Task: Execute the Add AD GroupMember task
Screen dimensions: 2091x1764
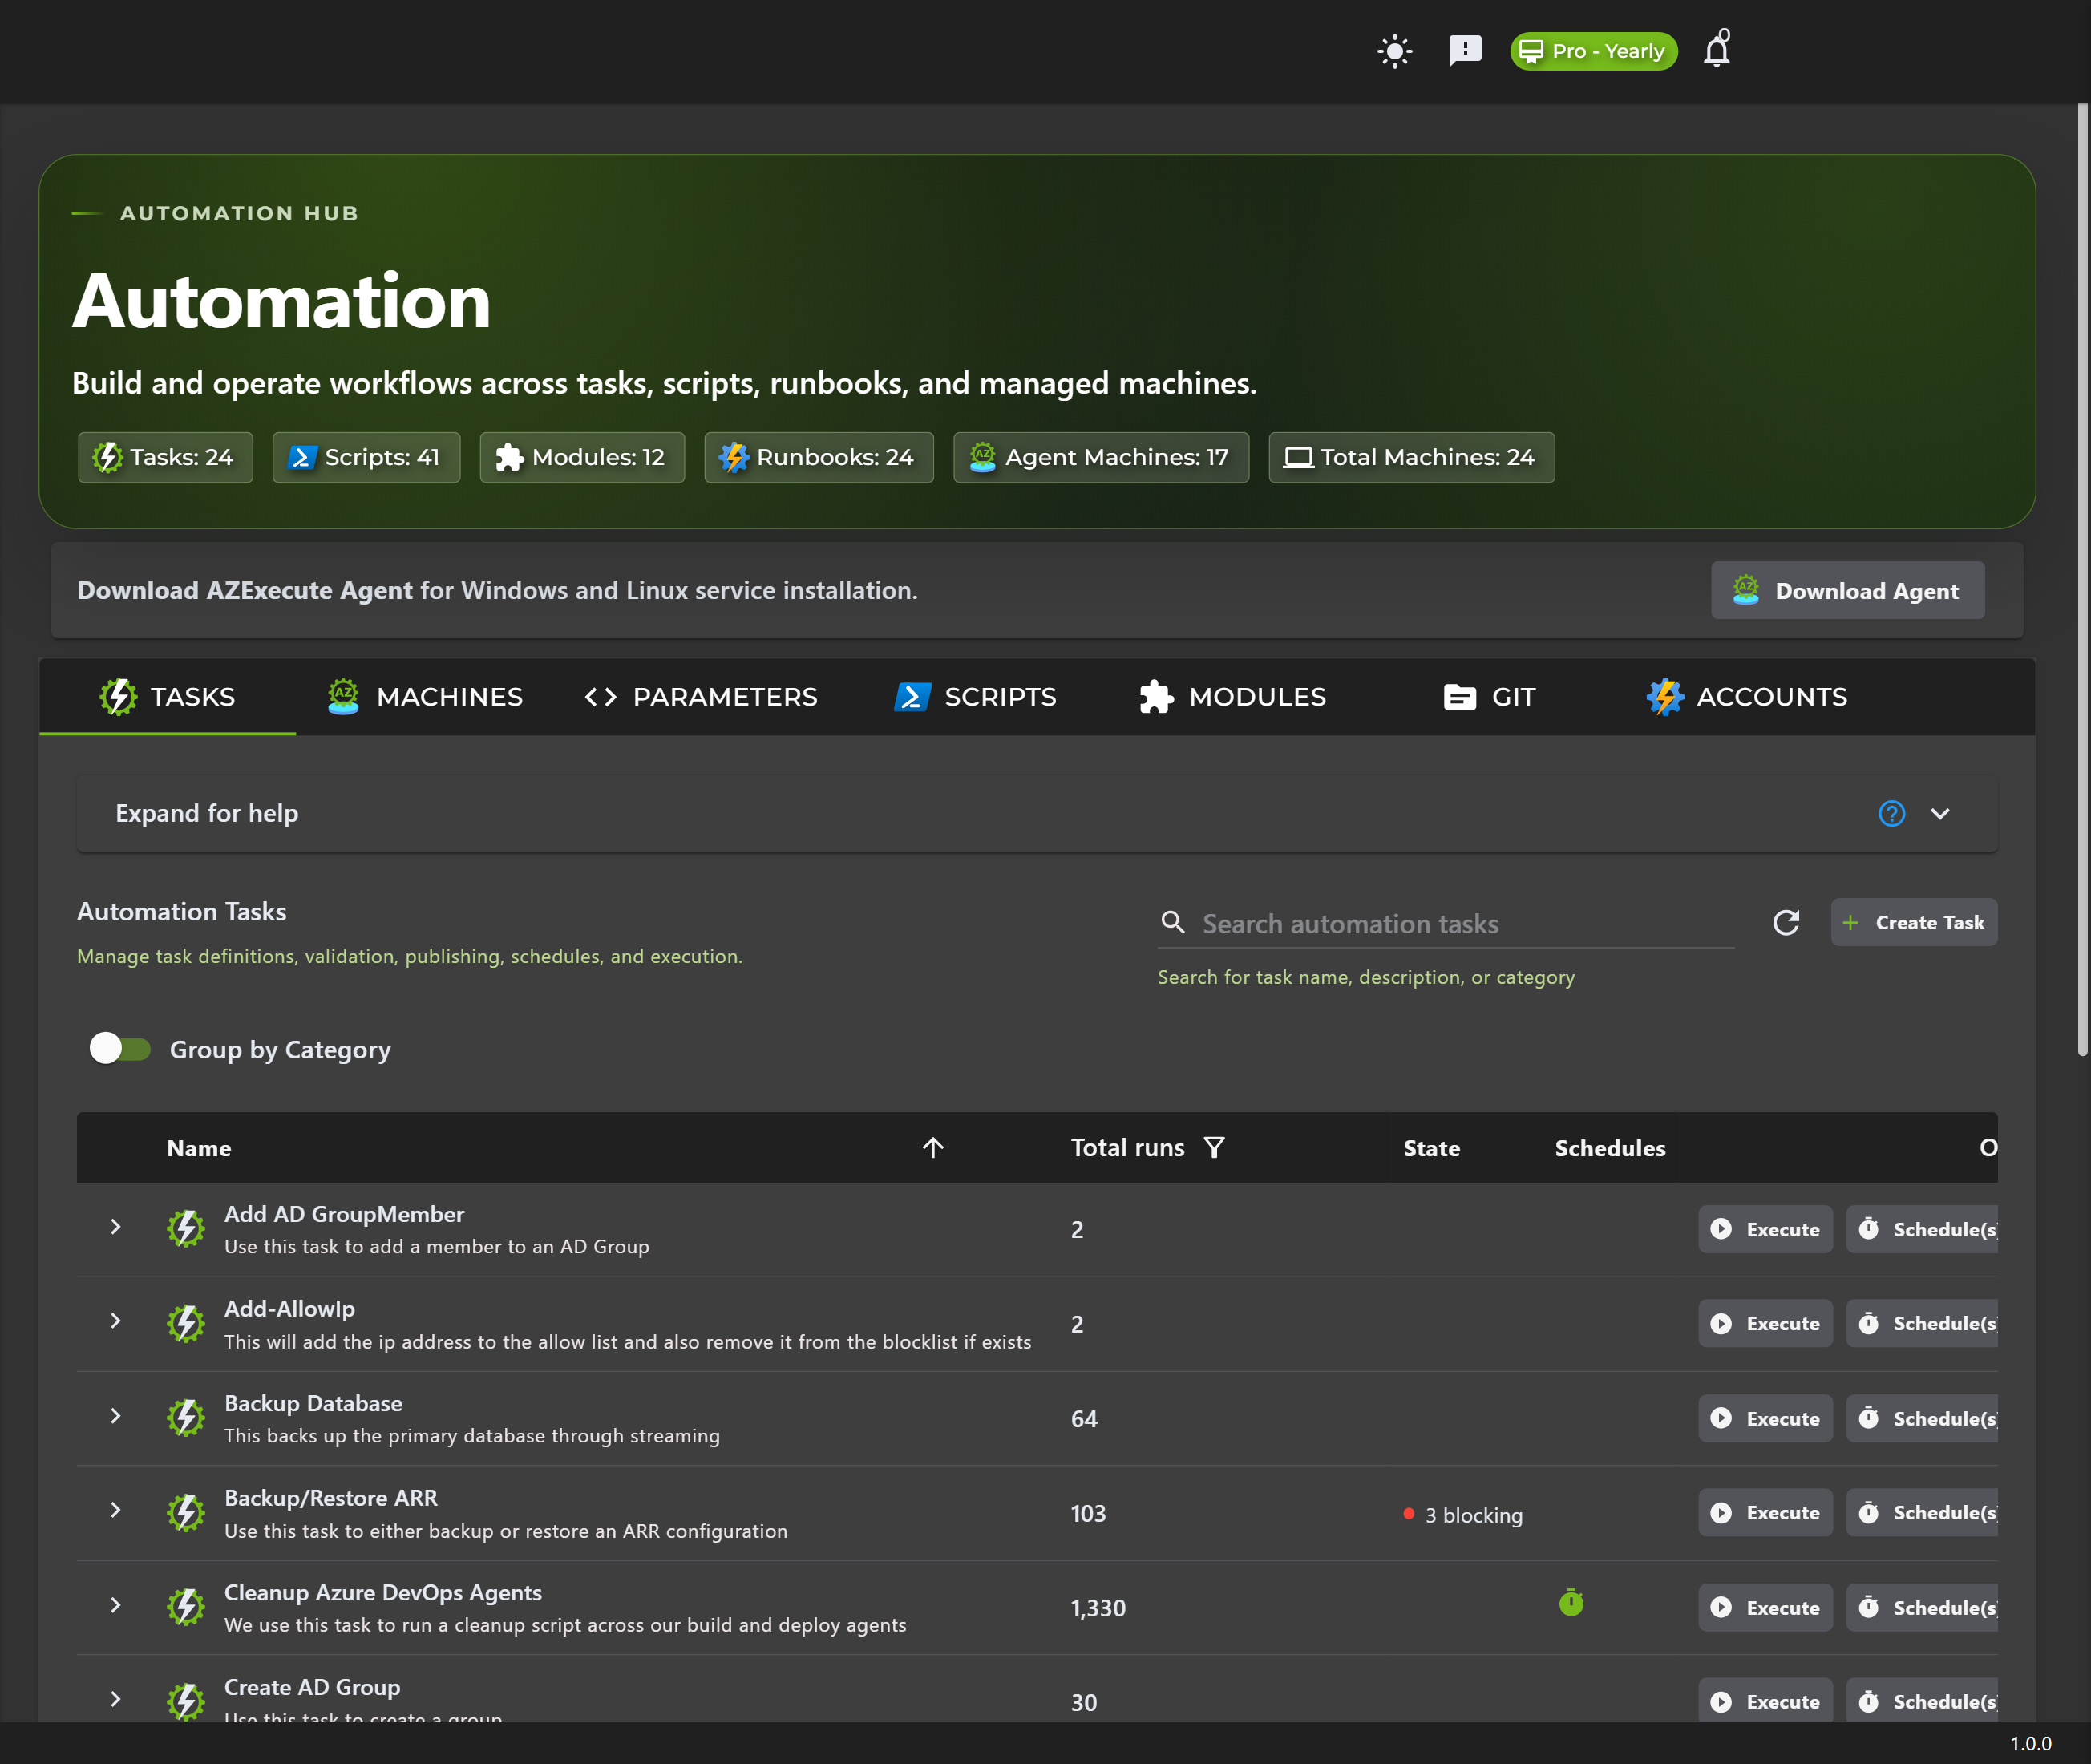Action: [x=1765, y=1230]
